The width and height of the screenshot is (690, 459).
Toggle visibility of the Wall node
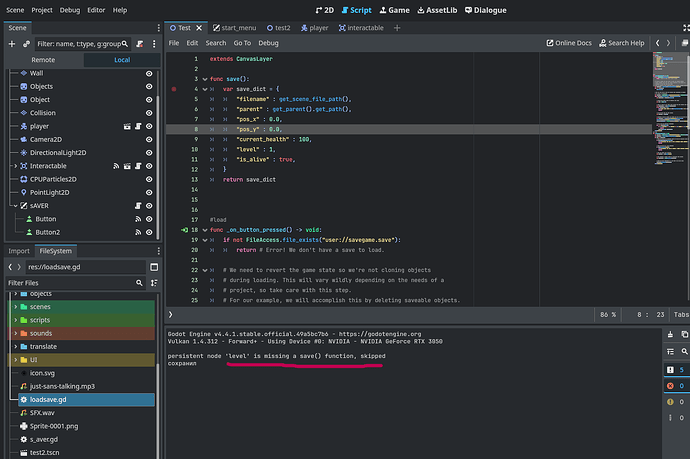point(148,74)
